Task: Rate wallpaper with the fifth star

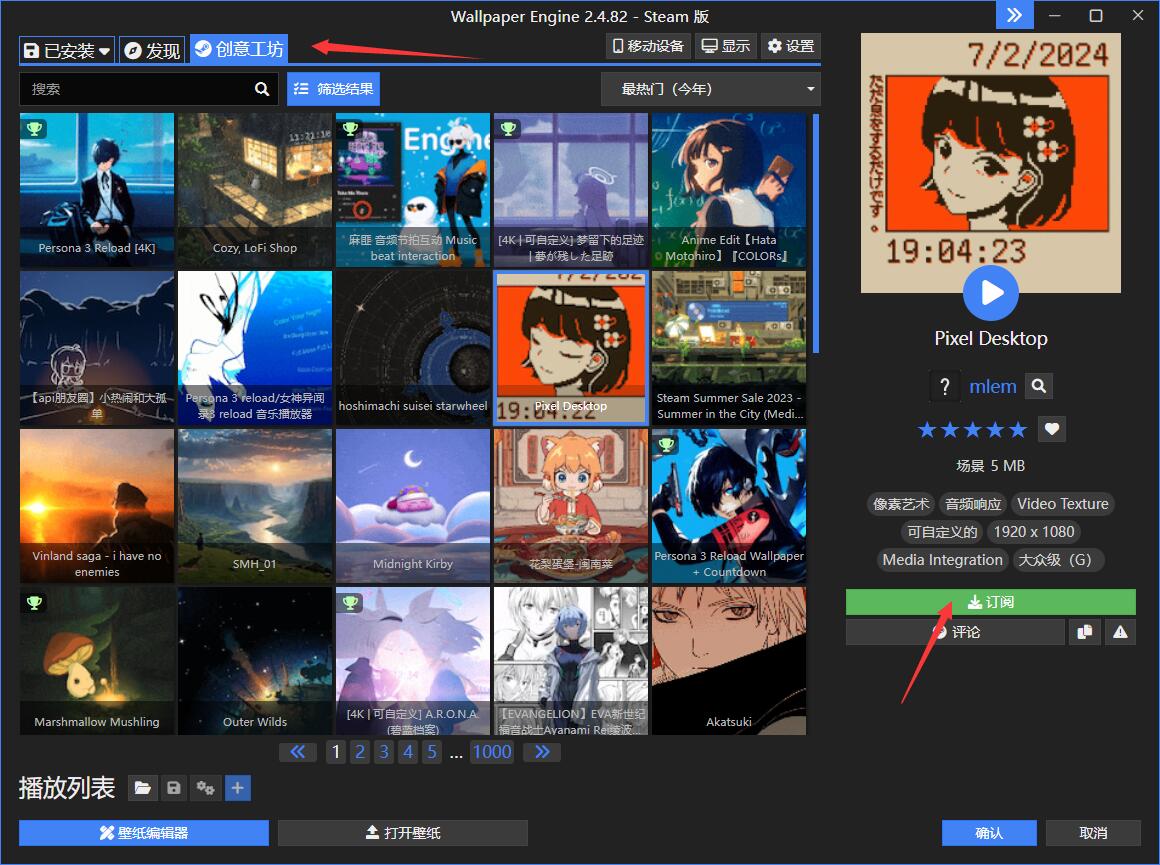Action: click(1018, 430)
